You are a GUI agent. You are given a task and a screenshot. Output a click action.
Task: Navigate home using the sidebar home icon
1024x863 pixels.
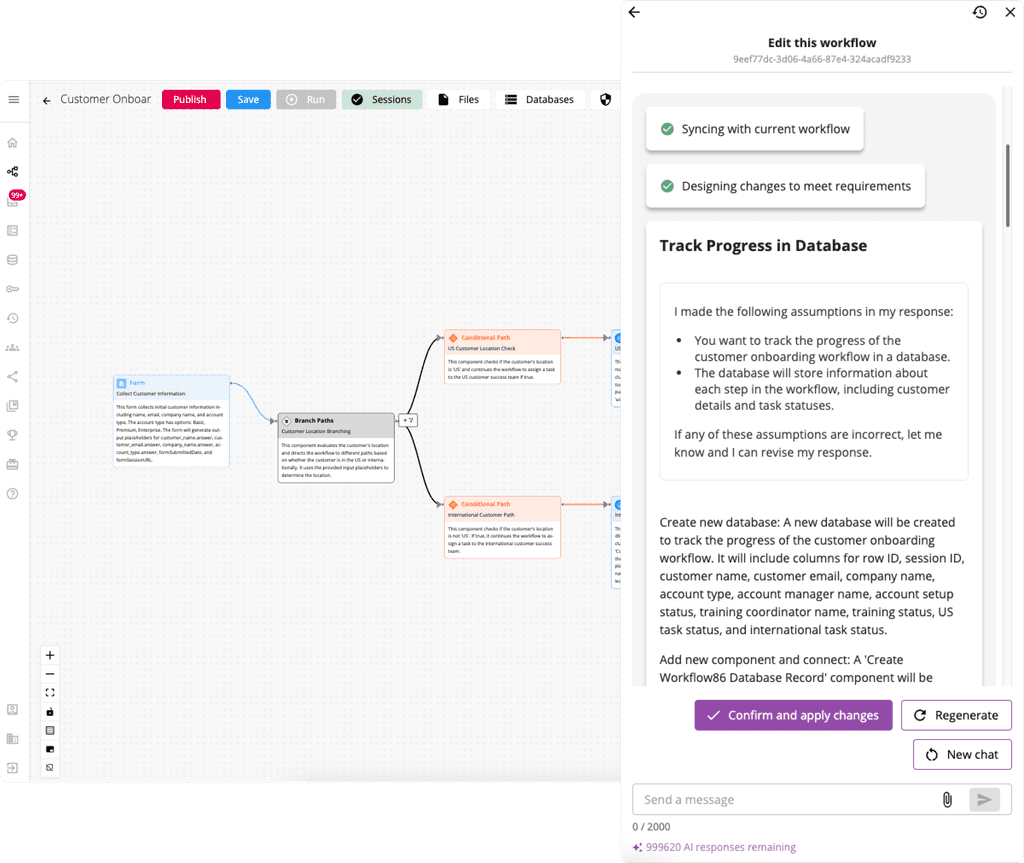pos(13,142)
